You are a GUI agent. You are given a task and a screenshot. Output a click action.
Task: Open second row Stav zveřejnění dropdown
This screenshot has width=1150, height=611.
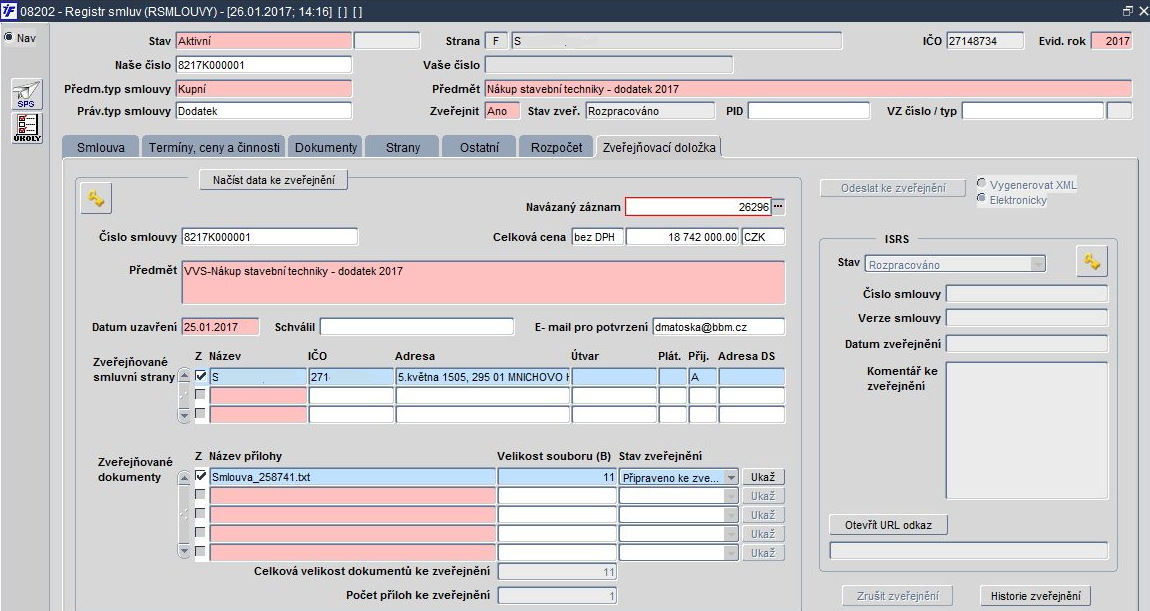pos(730,497)
